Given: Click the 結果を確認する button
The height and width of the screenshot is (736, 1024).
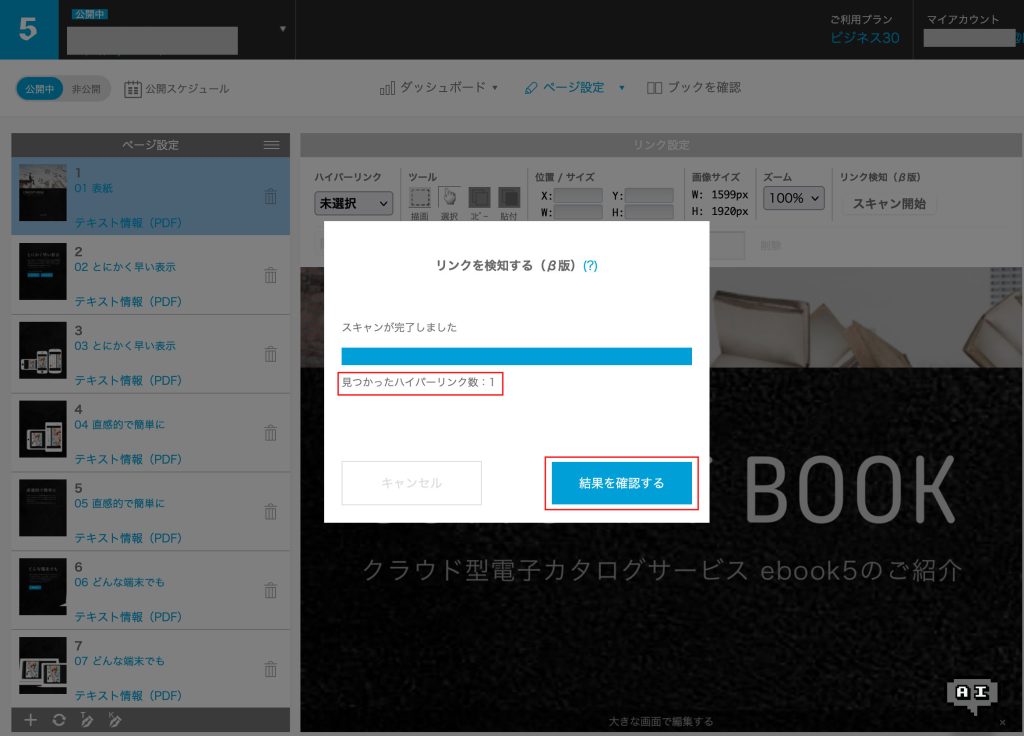Looking at the screenshot, I should point(621,483).
